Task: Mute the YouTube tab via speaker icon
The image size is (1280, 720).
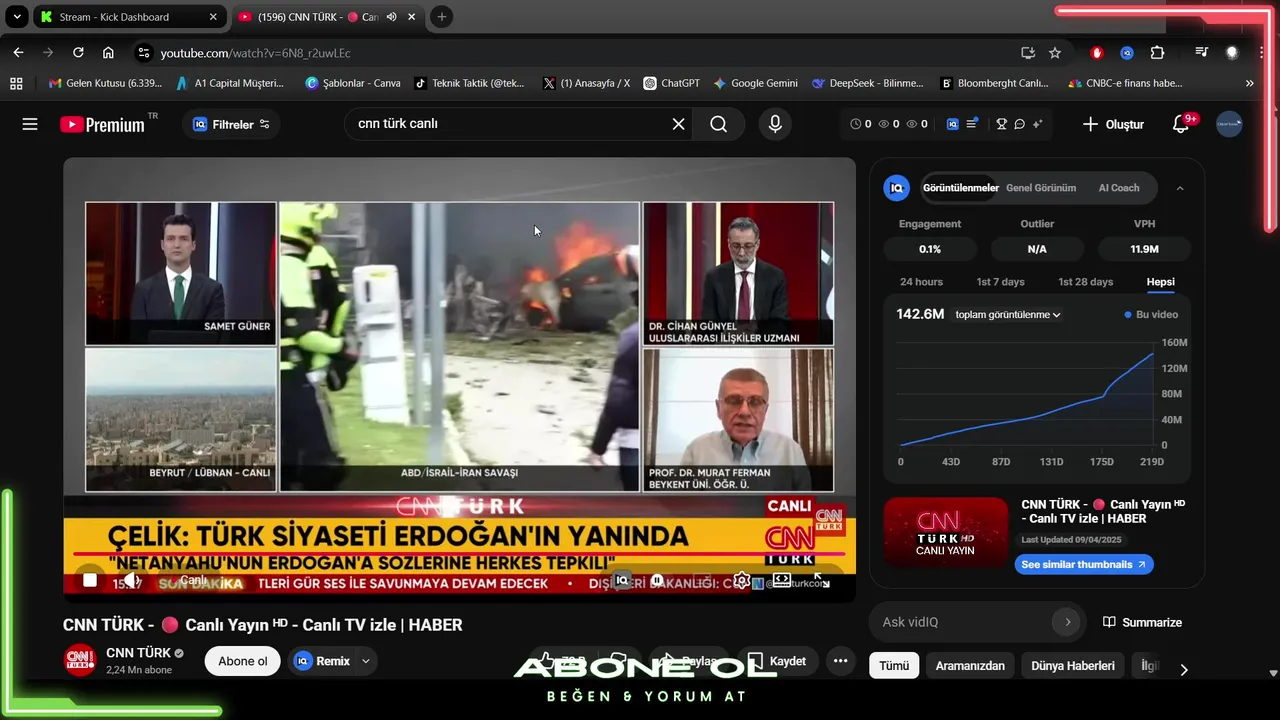Action: click(391, 17)
